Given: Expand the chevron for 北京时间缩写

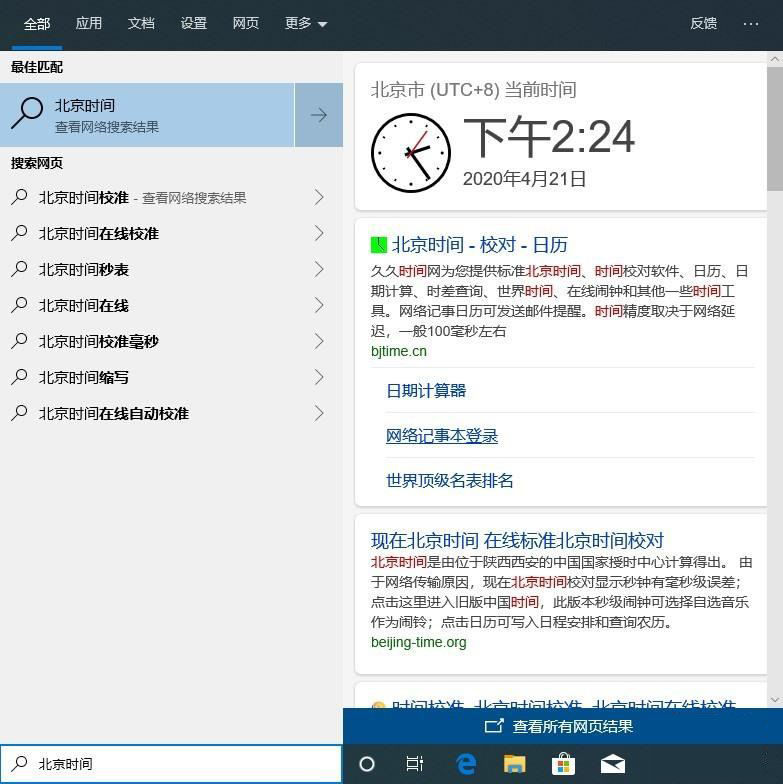Looking at the screenshot, I should [x=319, y=378].
